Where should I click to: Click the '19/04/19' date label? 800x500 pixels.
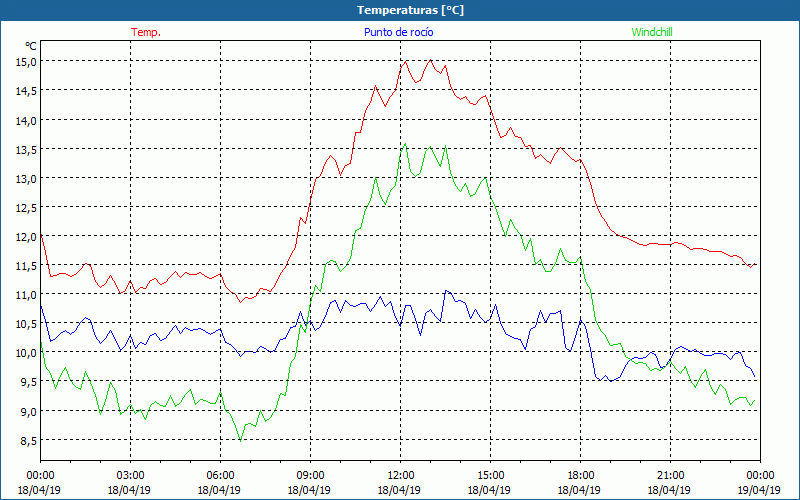tap(759, 490)
